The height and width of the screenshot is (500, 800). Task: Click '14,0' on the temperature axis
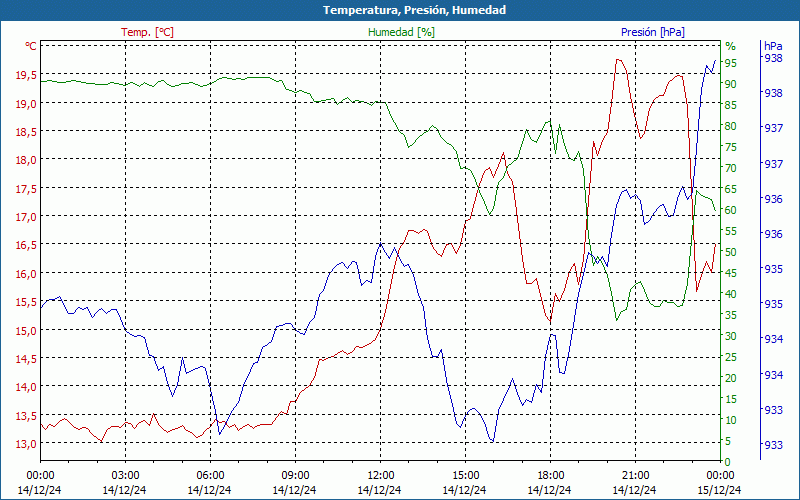click(26, 387)
